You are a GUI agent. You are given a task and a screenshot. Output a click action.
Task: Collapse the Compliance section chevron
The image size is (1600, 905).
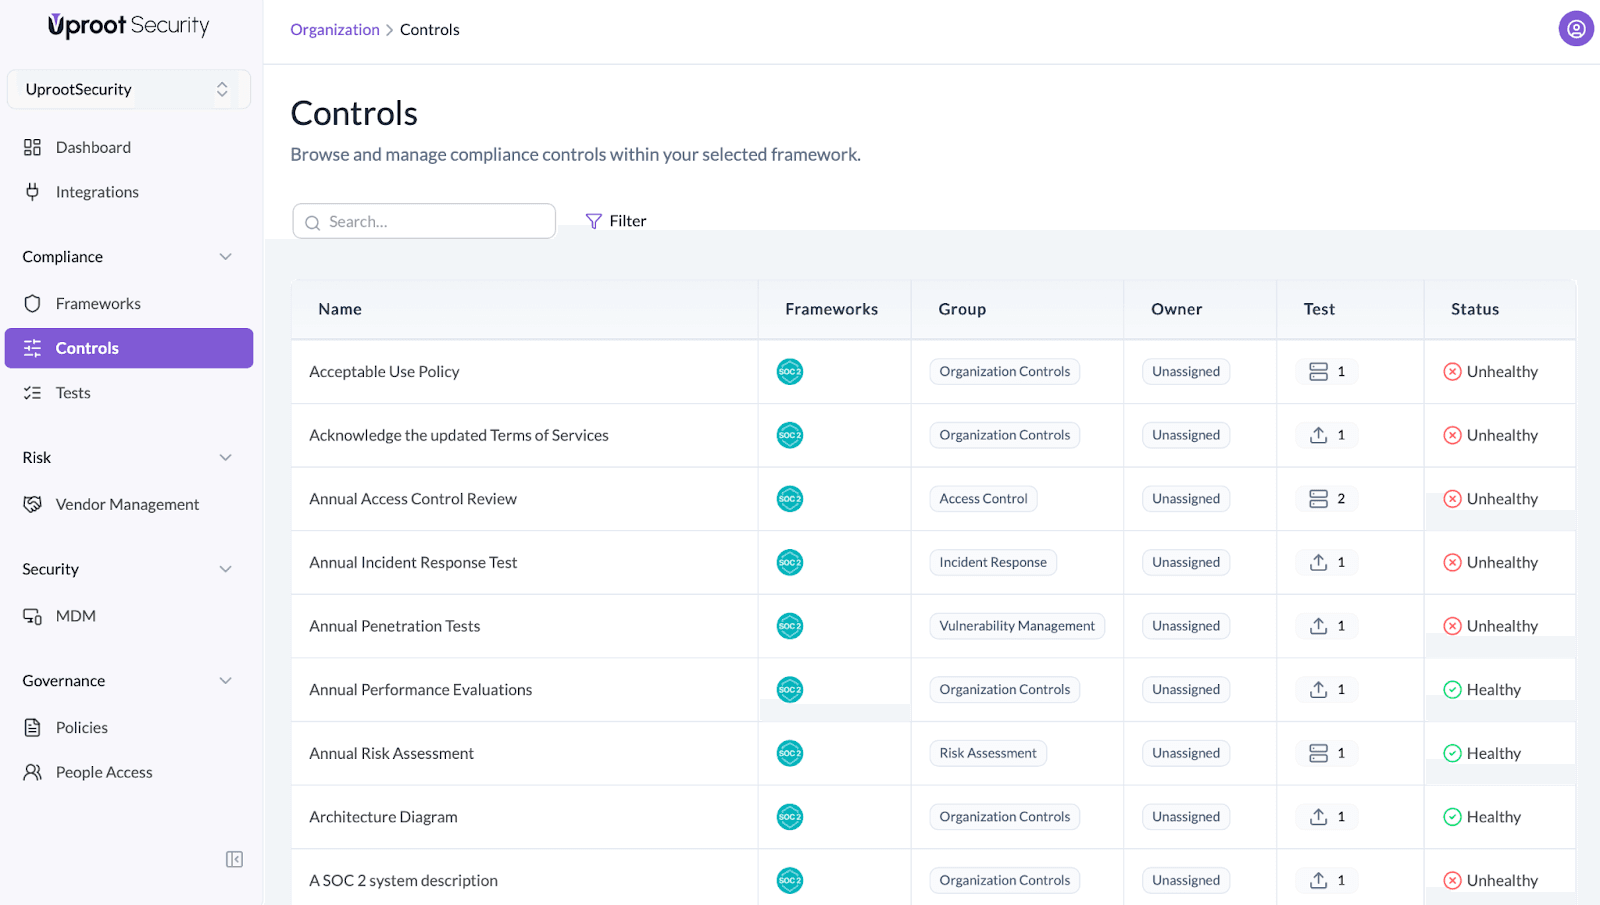coord(225,257)
